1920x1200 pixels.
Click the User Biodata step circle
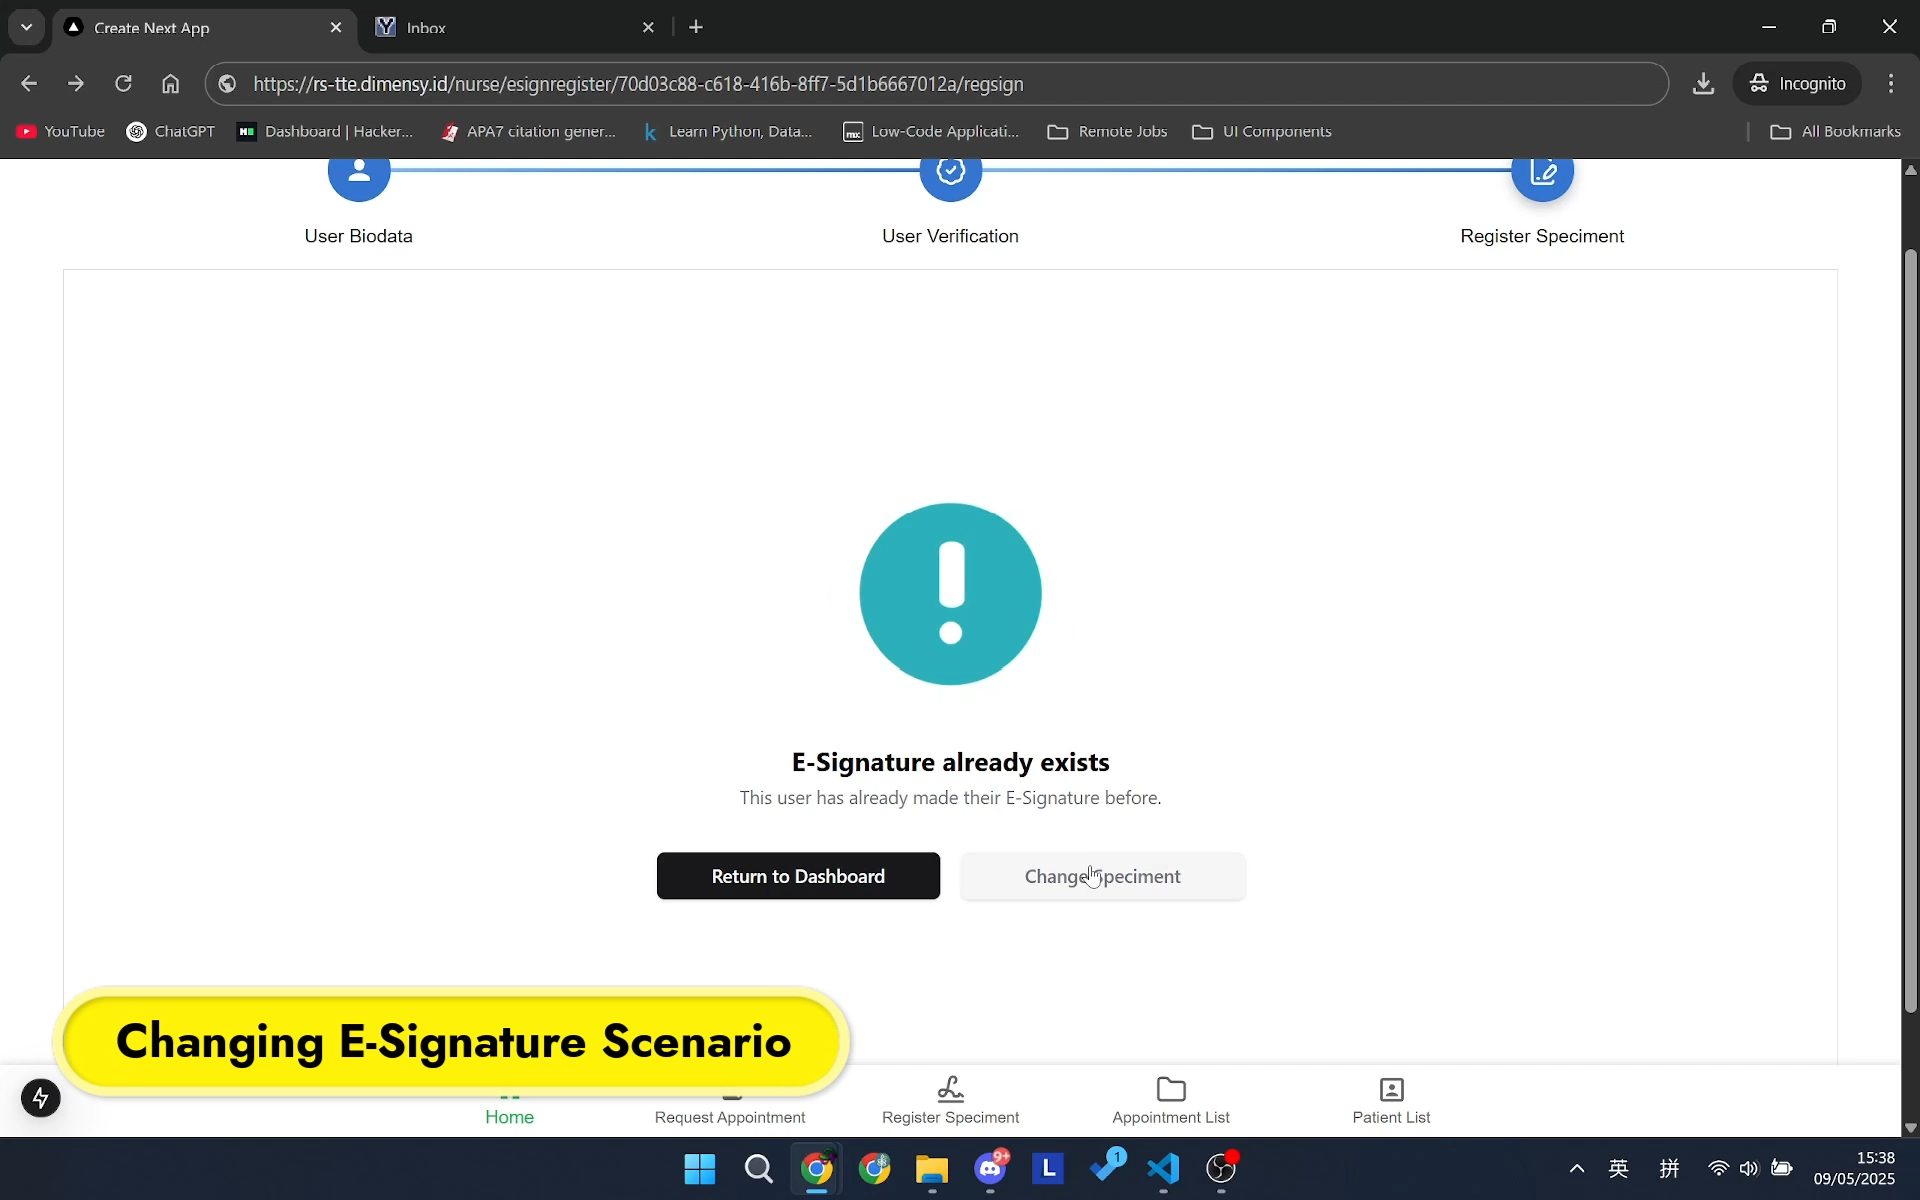click(x=358, y=176)
